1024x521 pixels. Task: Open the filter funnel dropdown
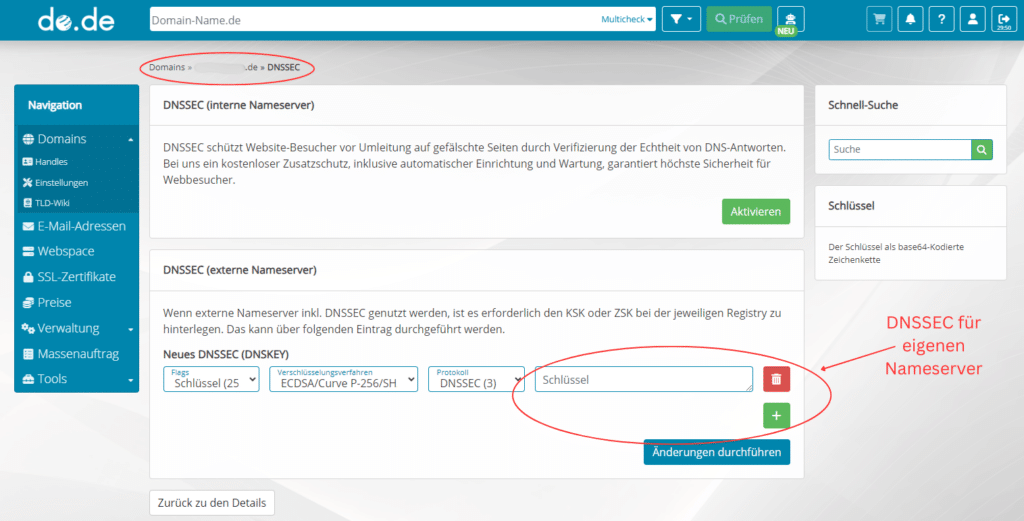point(681,20)
